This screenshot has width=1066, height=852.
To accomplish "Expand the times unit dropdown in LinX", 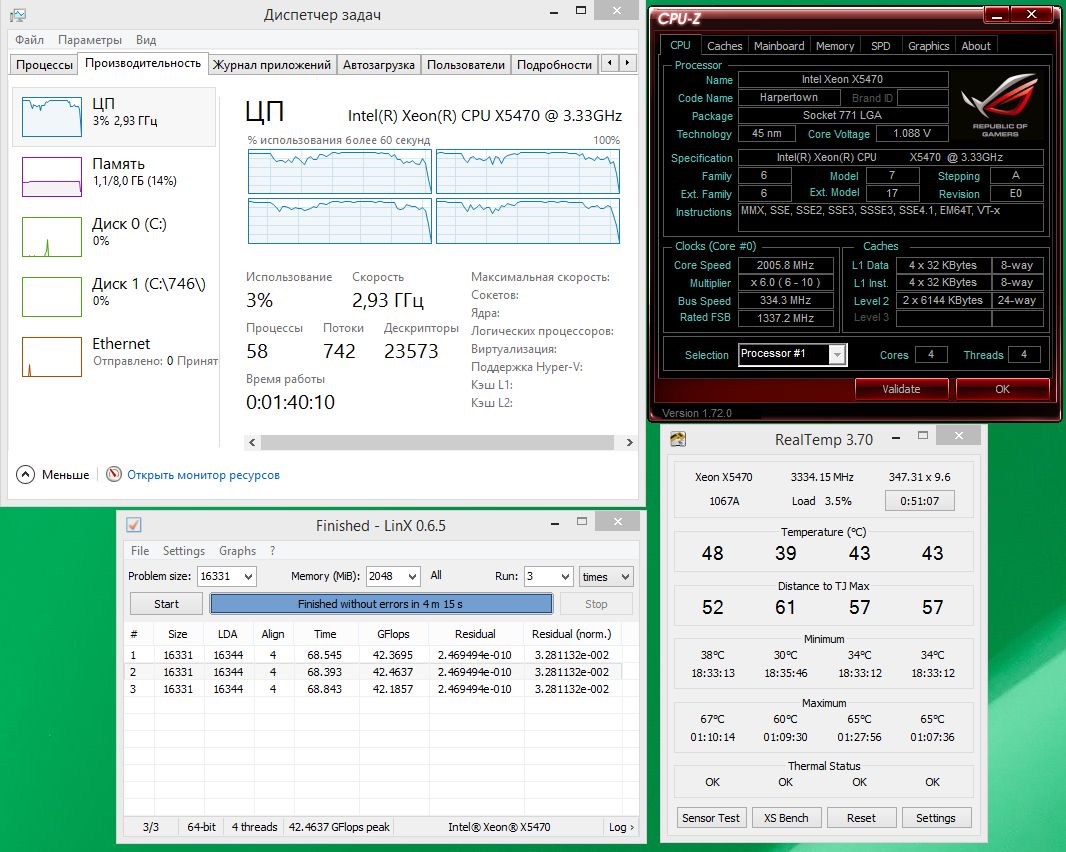I will (606, 576).
